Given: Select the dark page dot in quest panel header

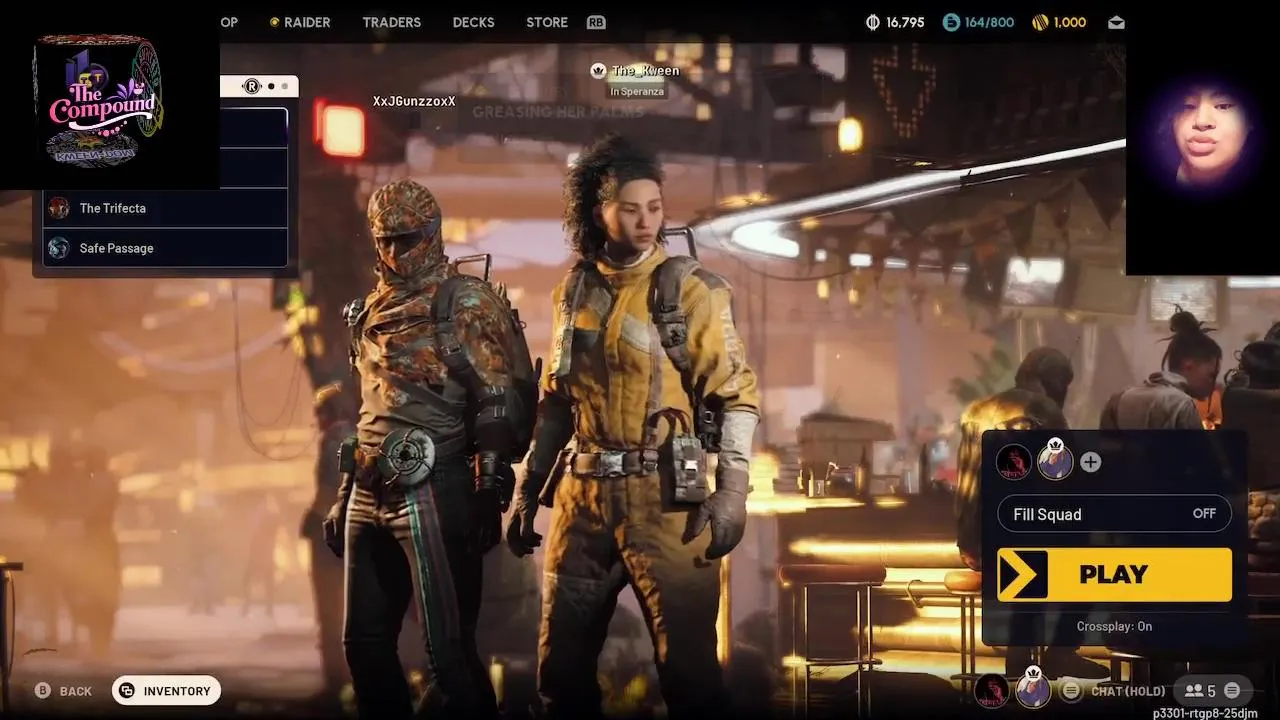Looking at the screenshot, I should (x=271, y=87).
